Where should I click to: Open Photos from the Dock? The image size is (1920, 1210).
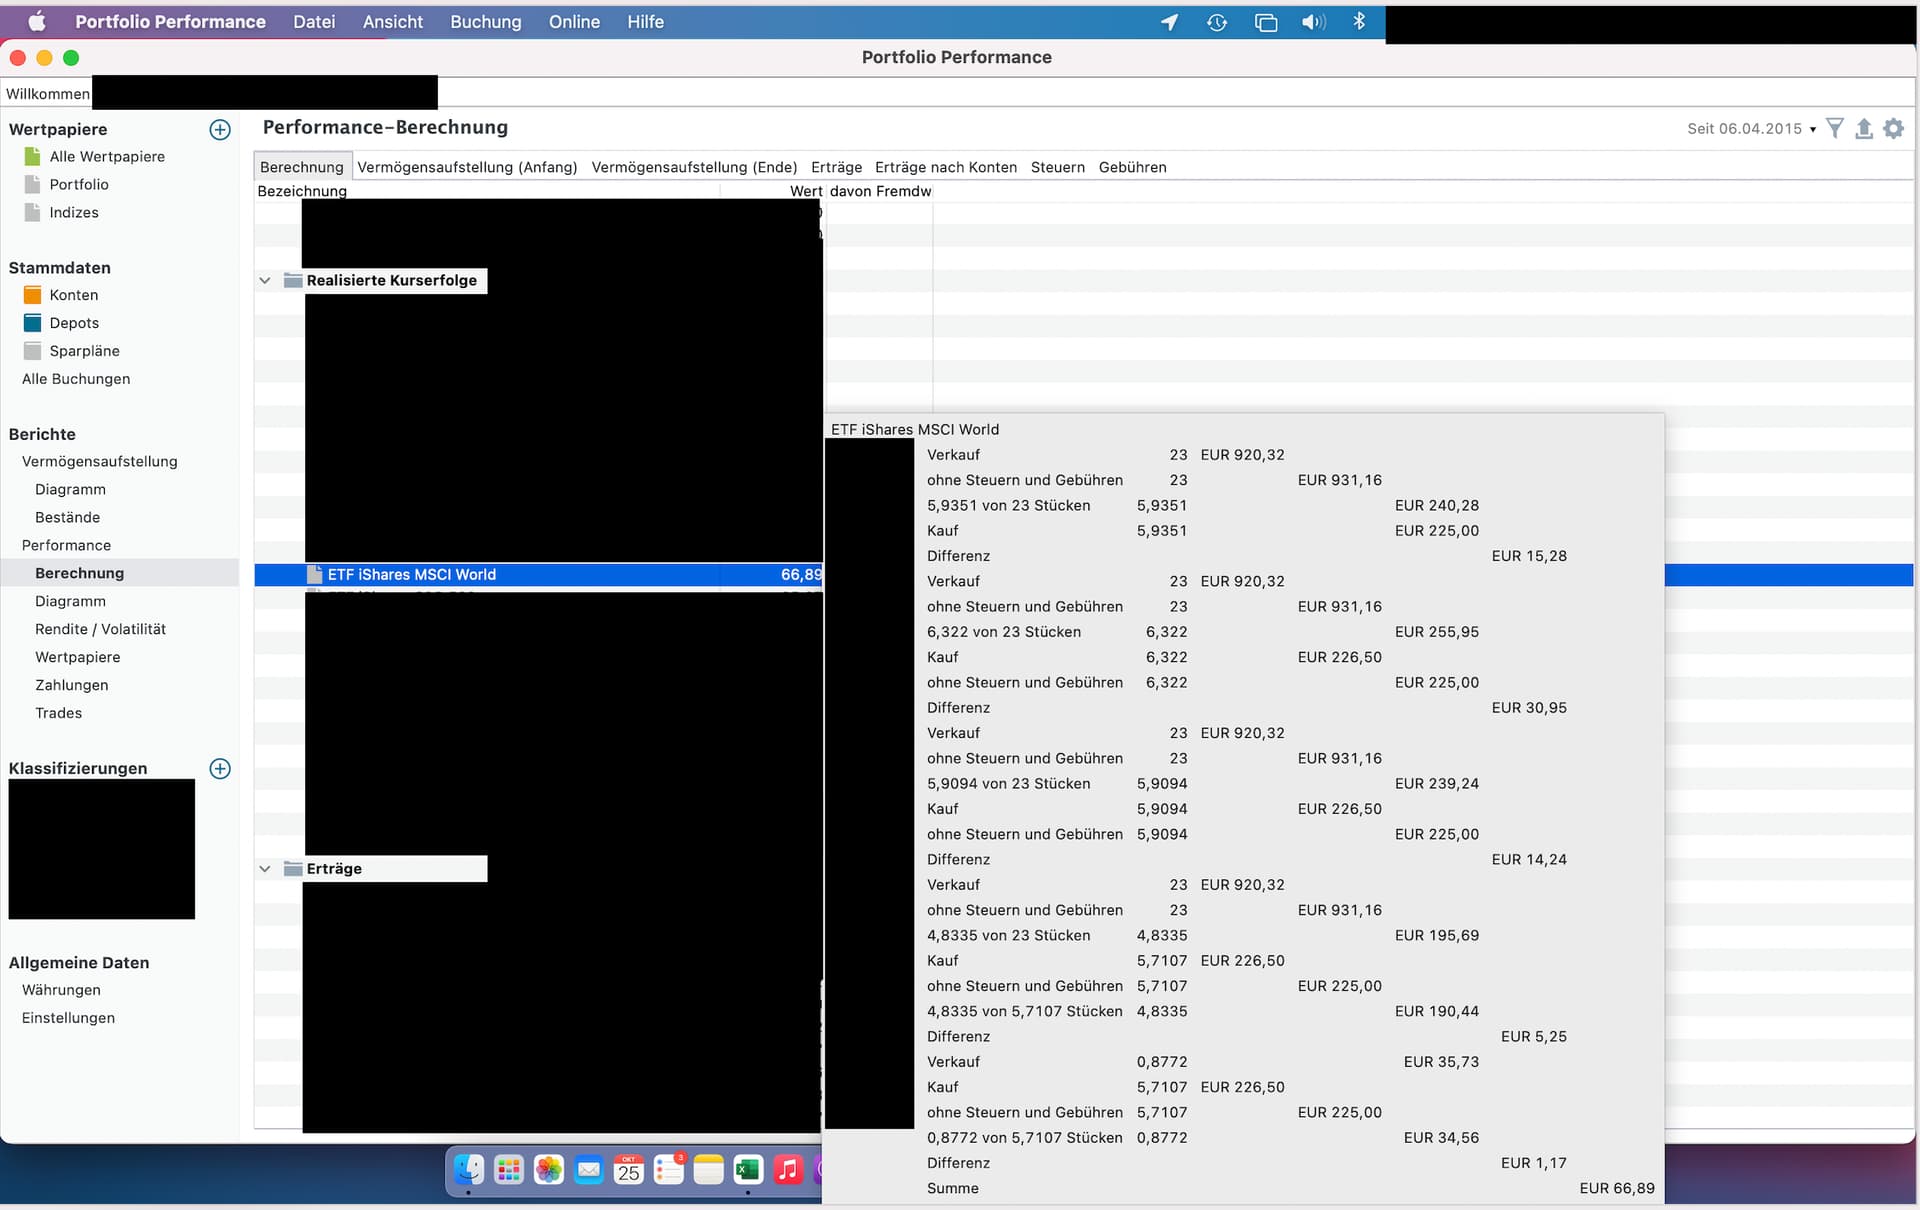(x=549, y=1170)
